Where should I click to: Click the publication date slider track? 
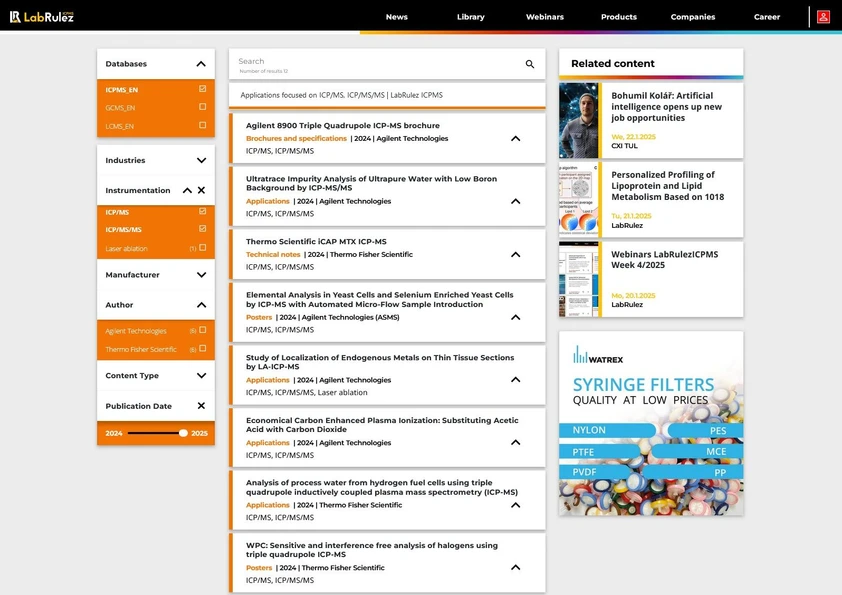155,433
